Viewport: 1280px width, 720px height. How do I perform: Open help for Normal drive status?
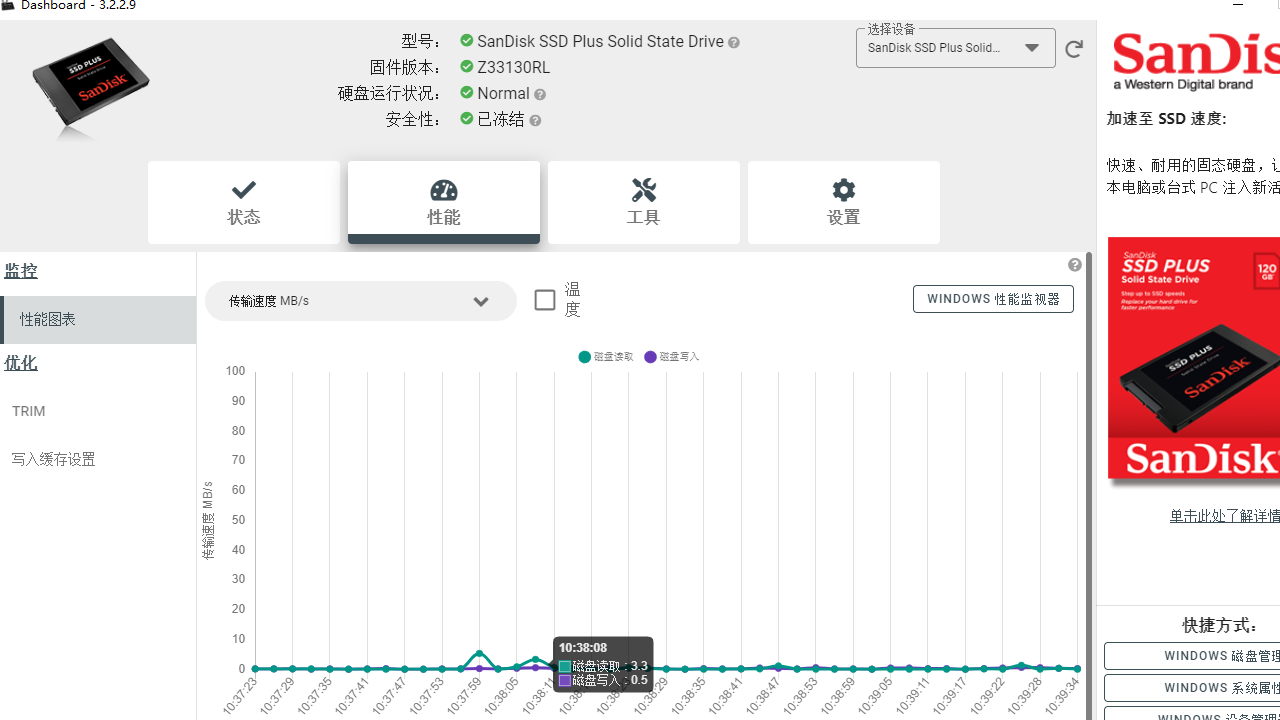(x=540, y=93)
